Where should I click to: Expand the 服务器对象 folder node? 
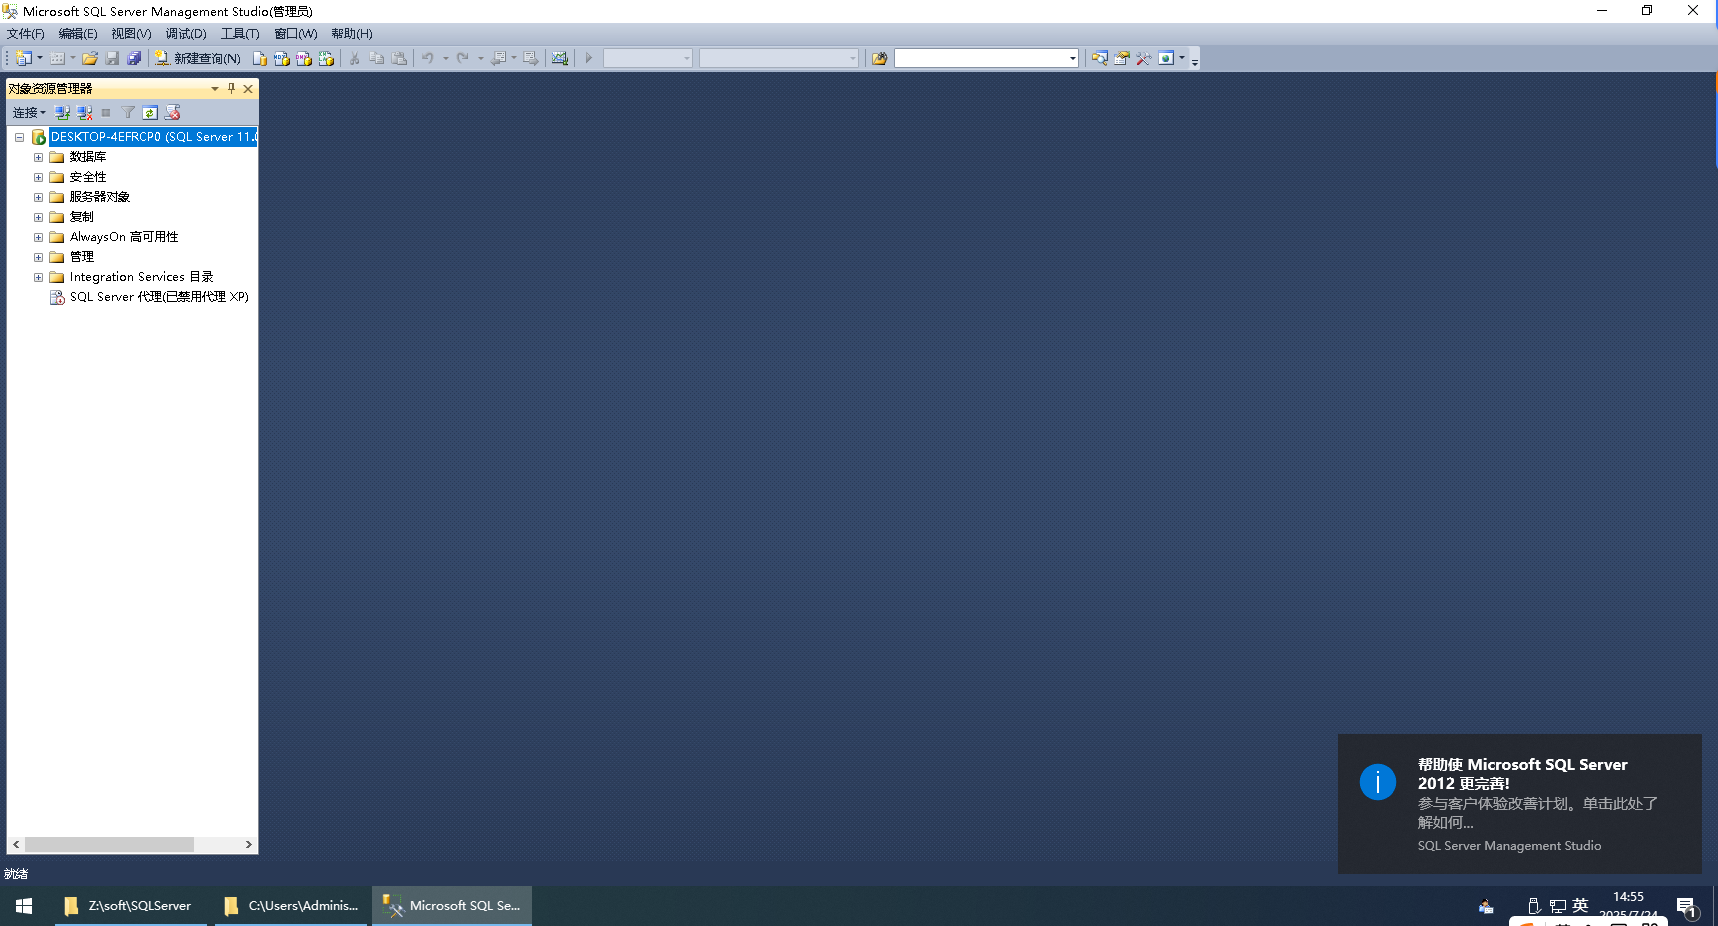click(38, 197)
